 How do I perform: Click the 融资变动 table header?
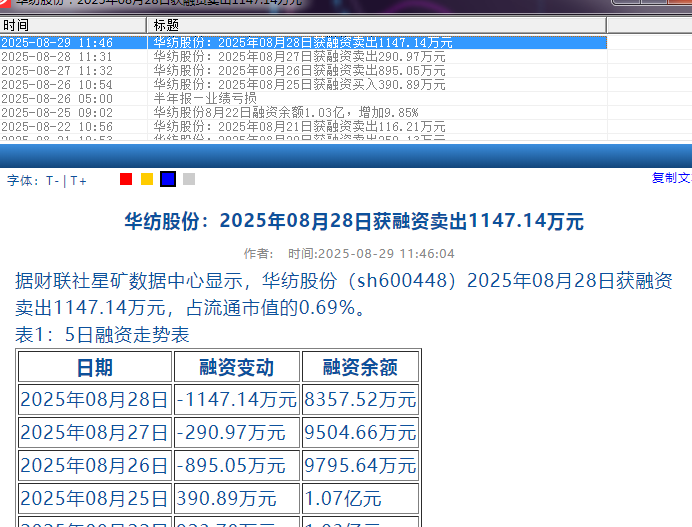237,367
